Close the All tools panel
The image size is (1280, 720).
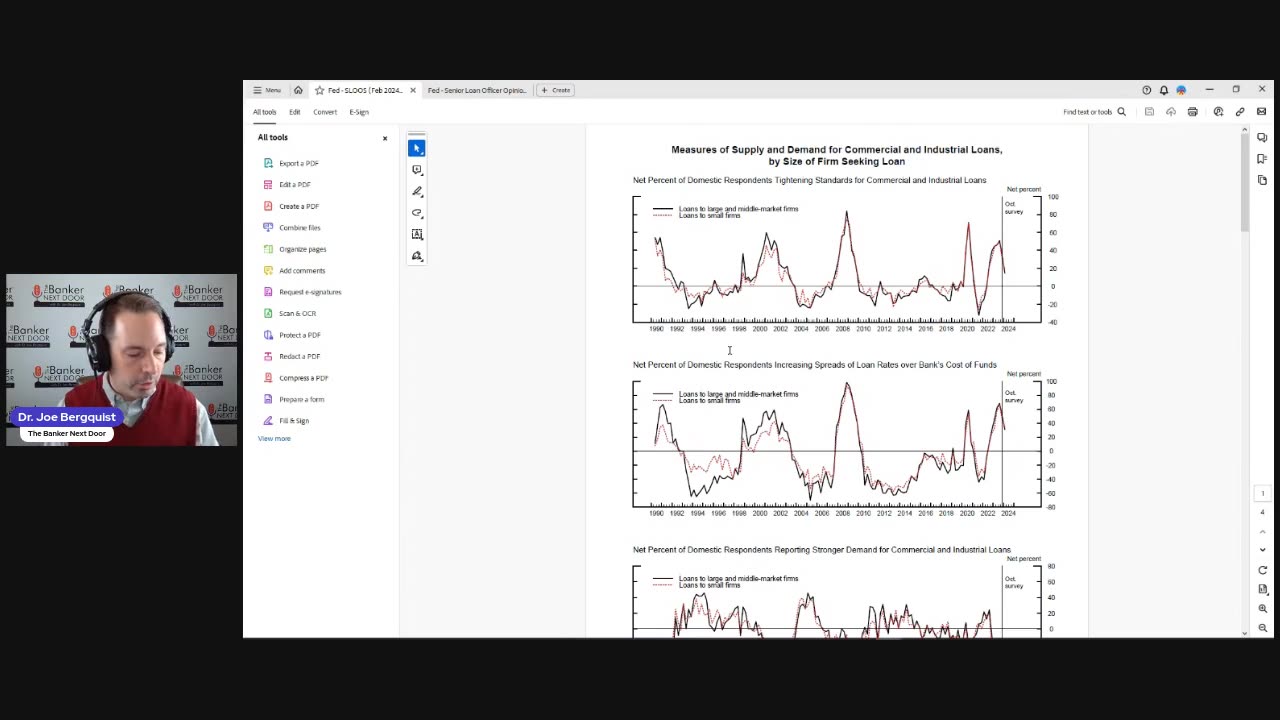tap(385, 138)
